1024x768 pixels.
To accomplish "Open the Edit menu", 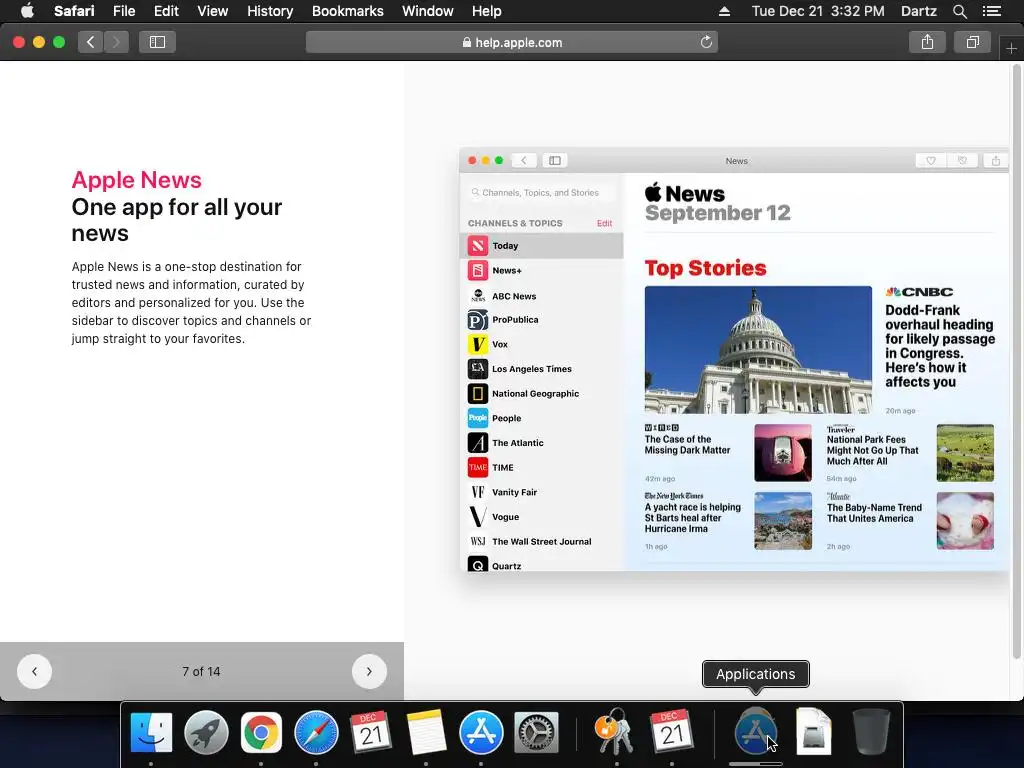I will point(166,11).
